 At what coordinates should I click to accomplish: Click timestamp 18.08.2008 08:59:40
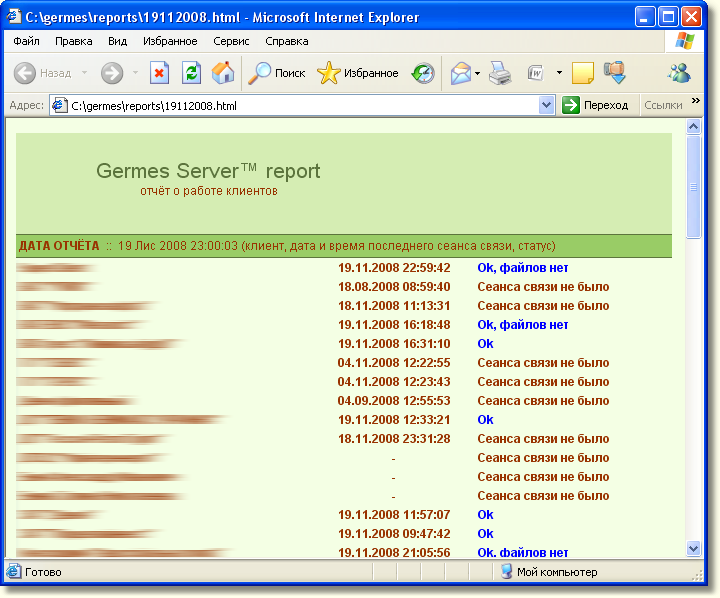tap(394, 287)
